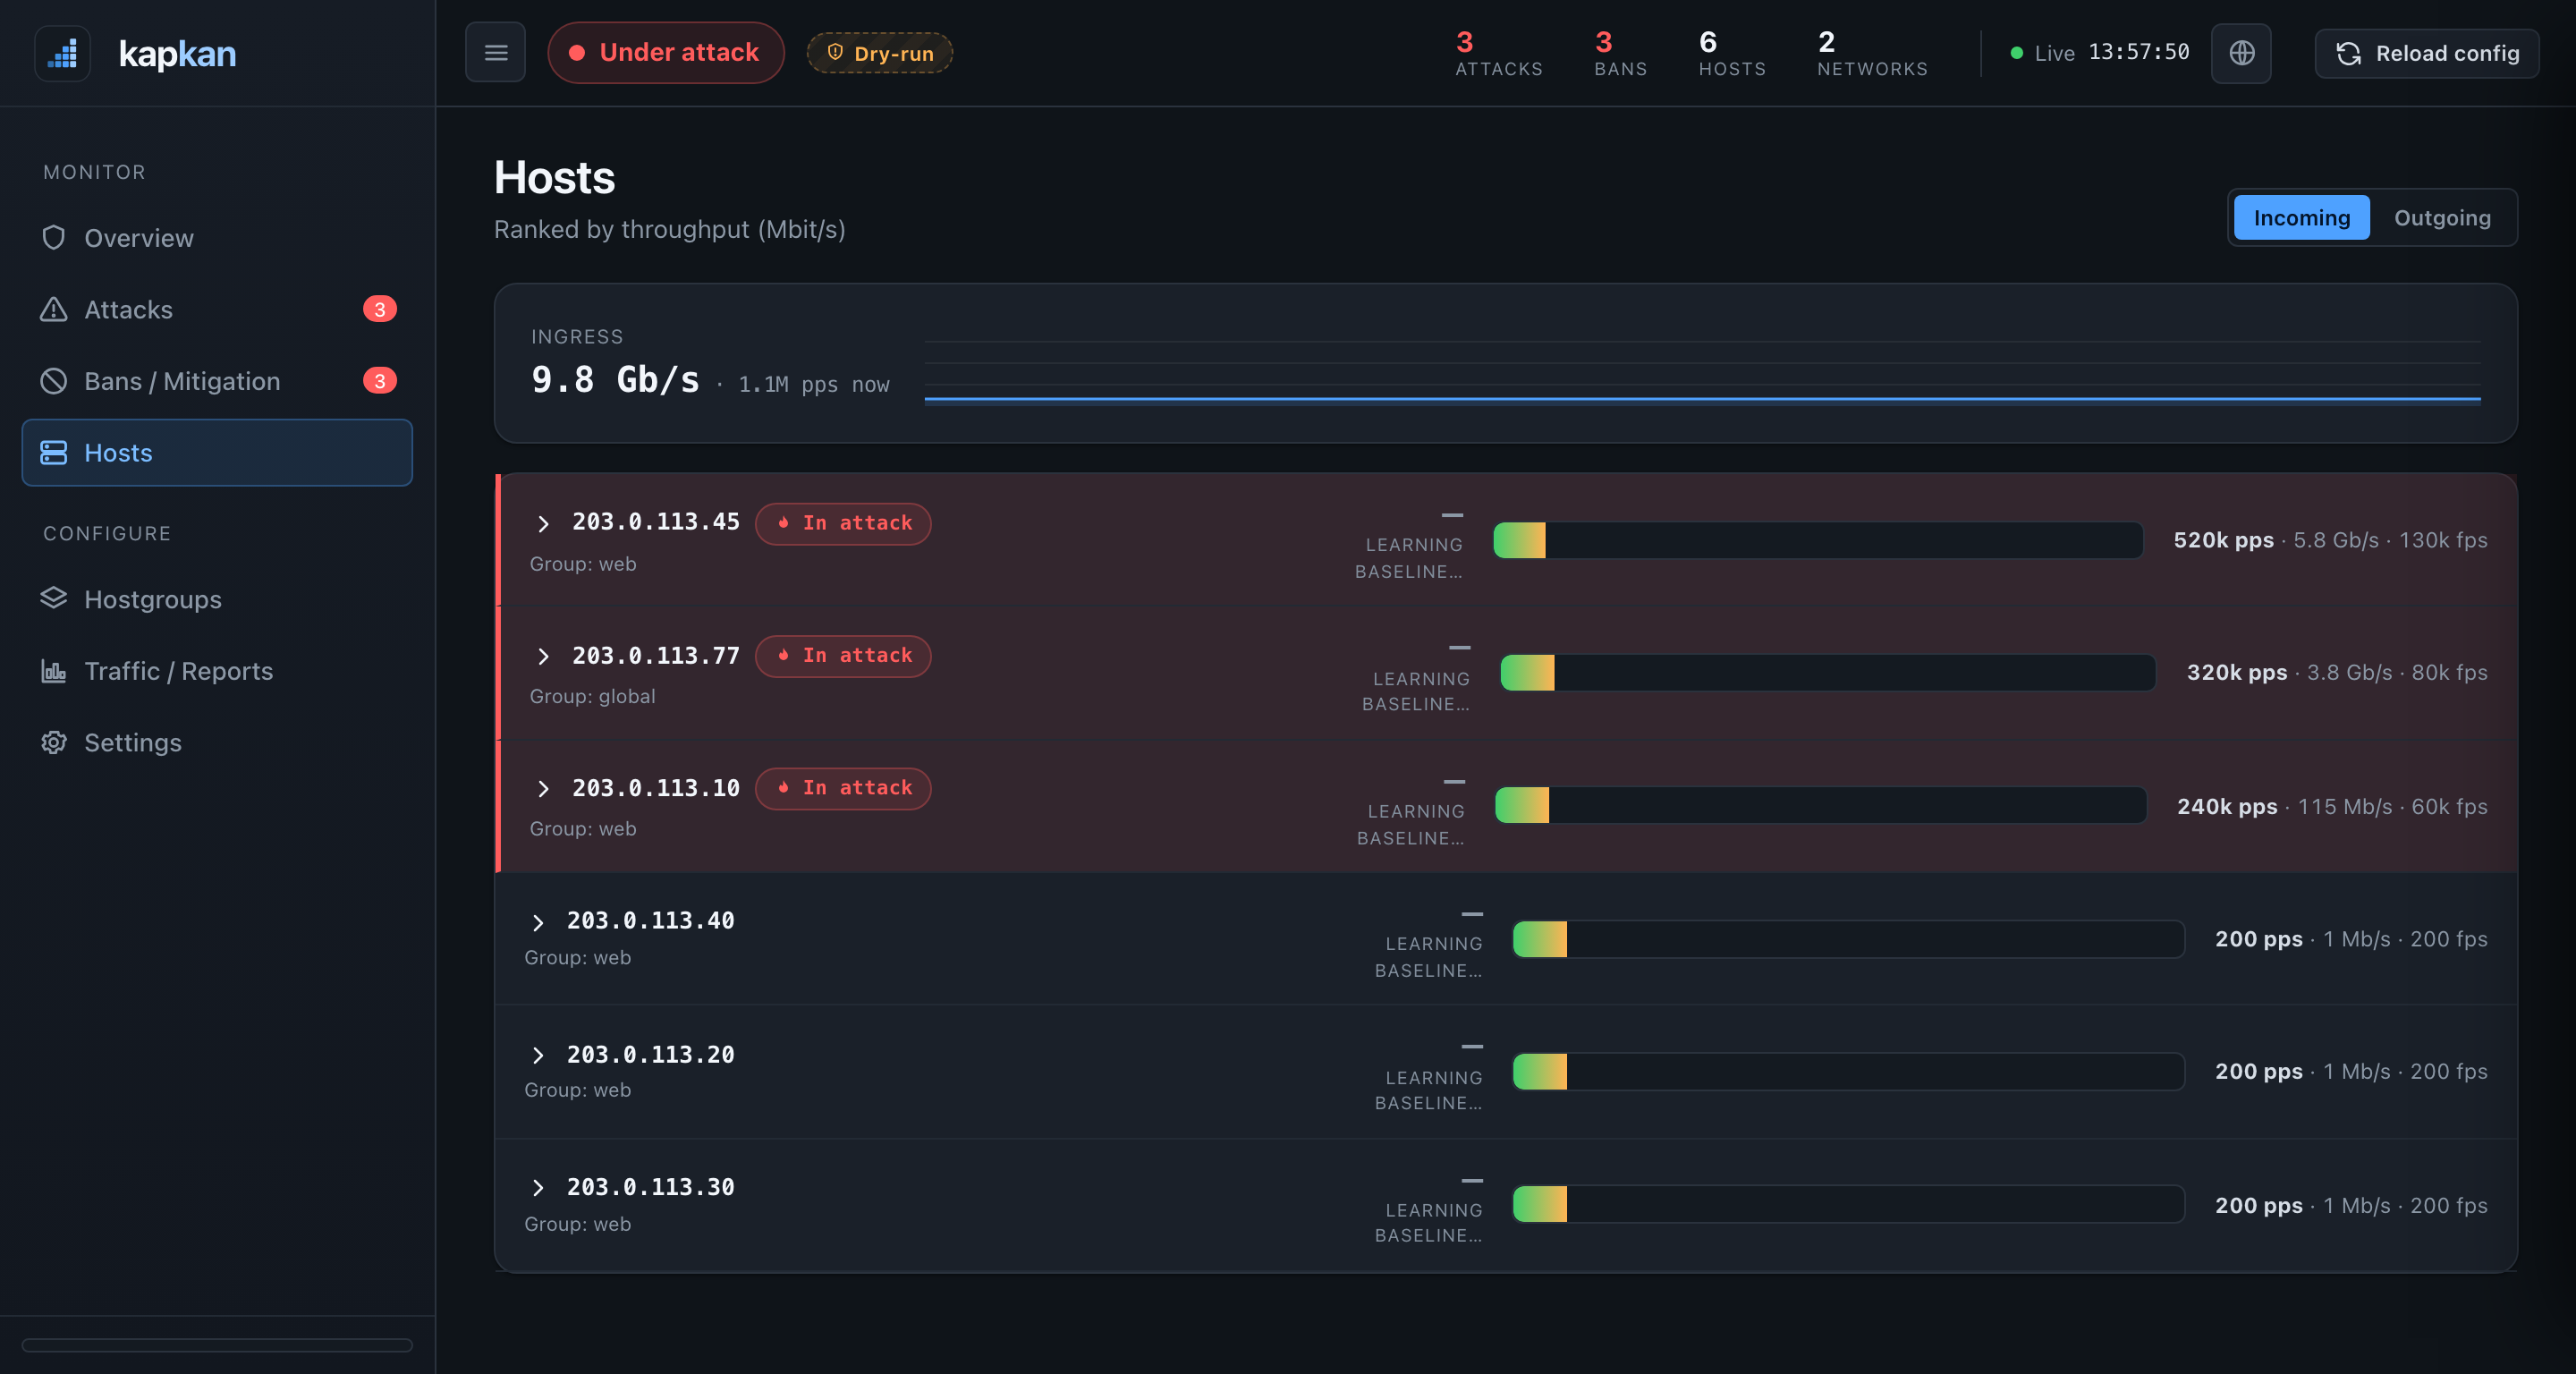Open the Hostgroups configuration page
2576x1374 pixels.
click(x=217, y=599)
